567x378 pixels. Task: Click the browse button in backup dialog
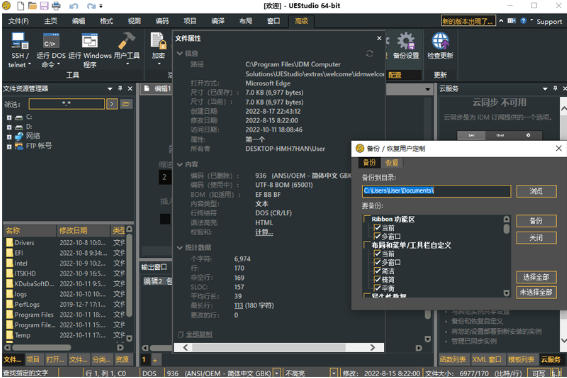pos(536,191)
